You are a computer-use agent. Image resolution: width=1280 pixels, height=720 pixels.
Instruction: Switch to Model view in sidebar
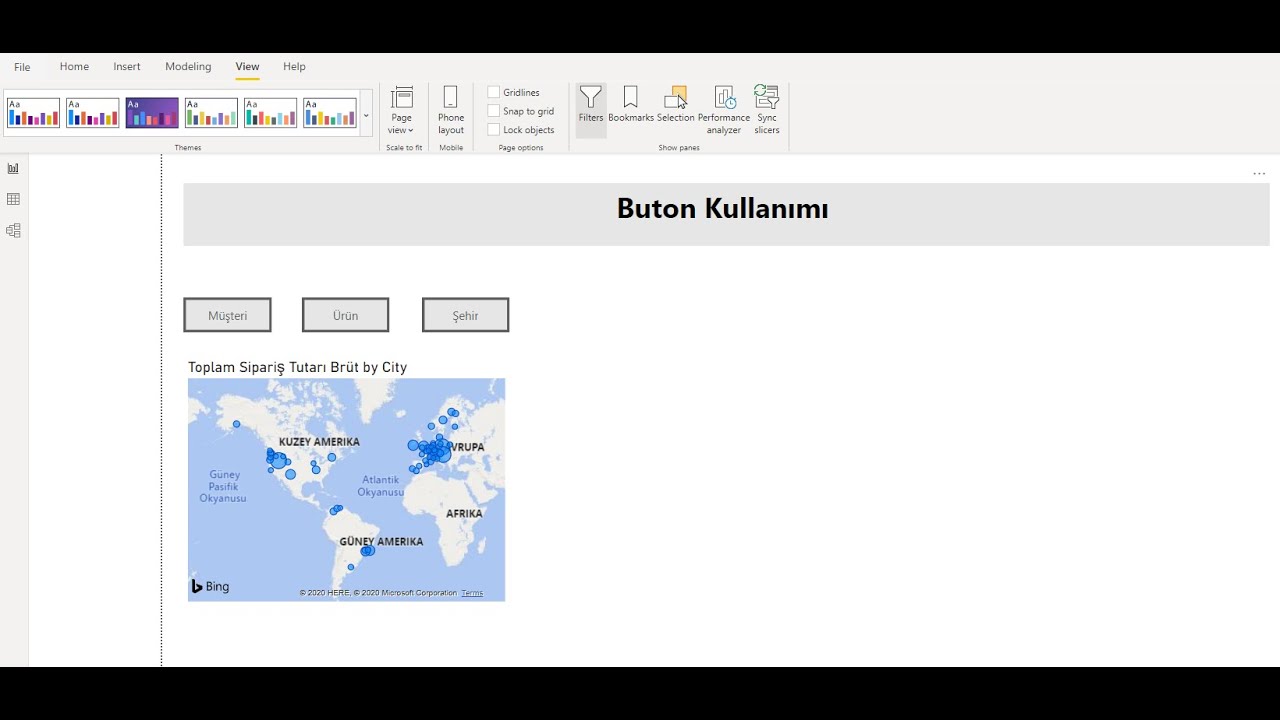point(13,230)
